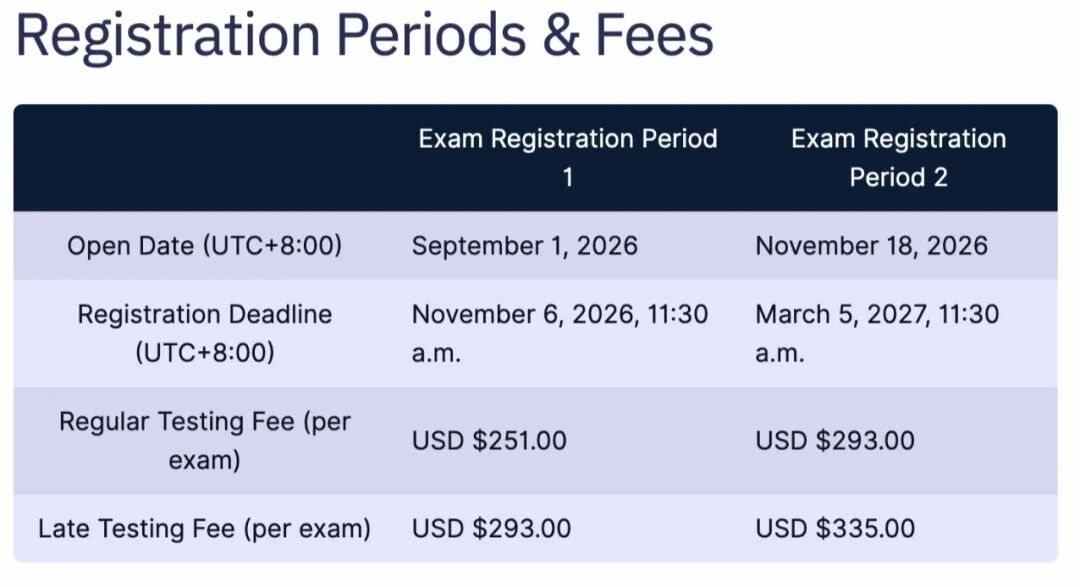The image size is (1080, 587).
Task: Click the a.m. text under November 6 deadline
Action: (436, 353)
